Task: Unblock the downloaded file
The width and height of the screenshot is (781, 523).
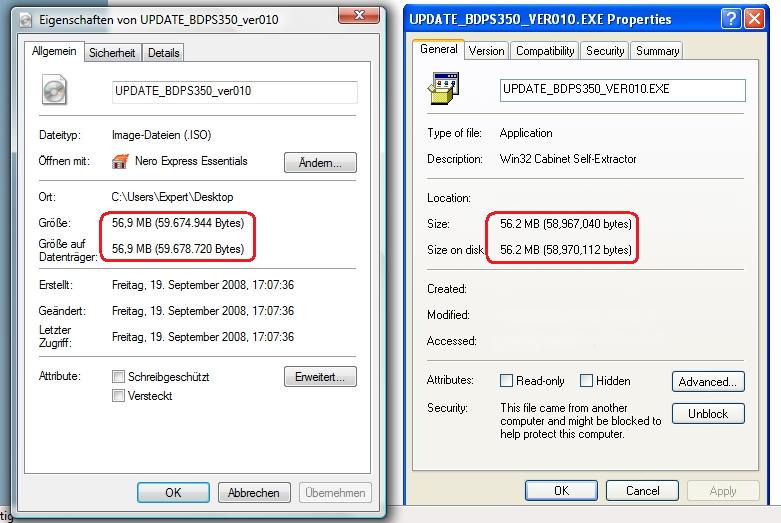Action: click(x=708, y=413)
